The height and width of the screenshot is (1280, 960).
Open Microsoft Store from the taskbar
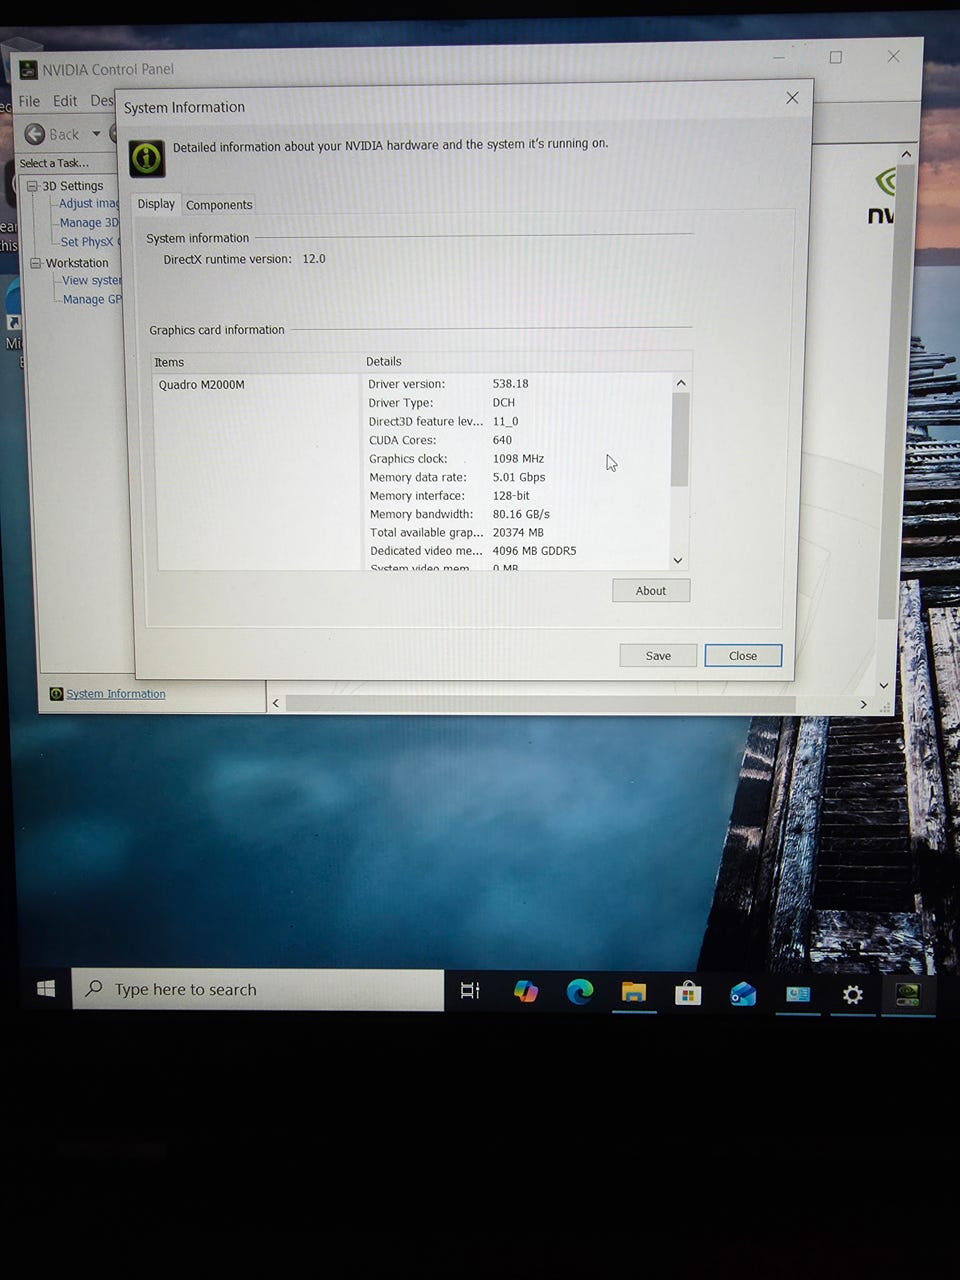(688, 993)
